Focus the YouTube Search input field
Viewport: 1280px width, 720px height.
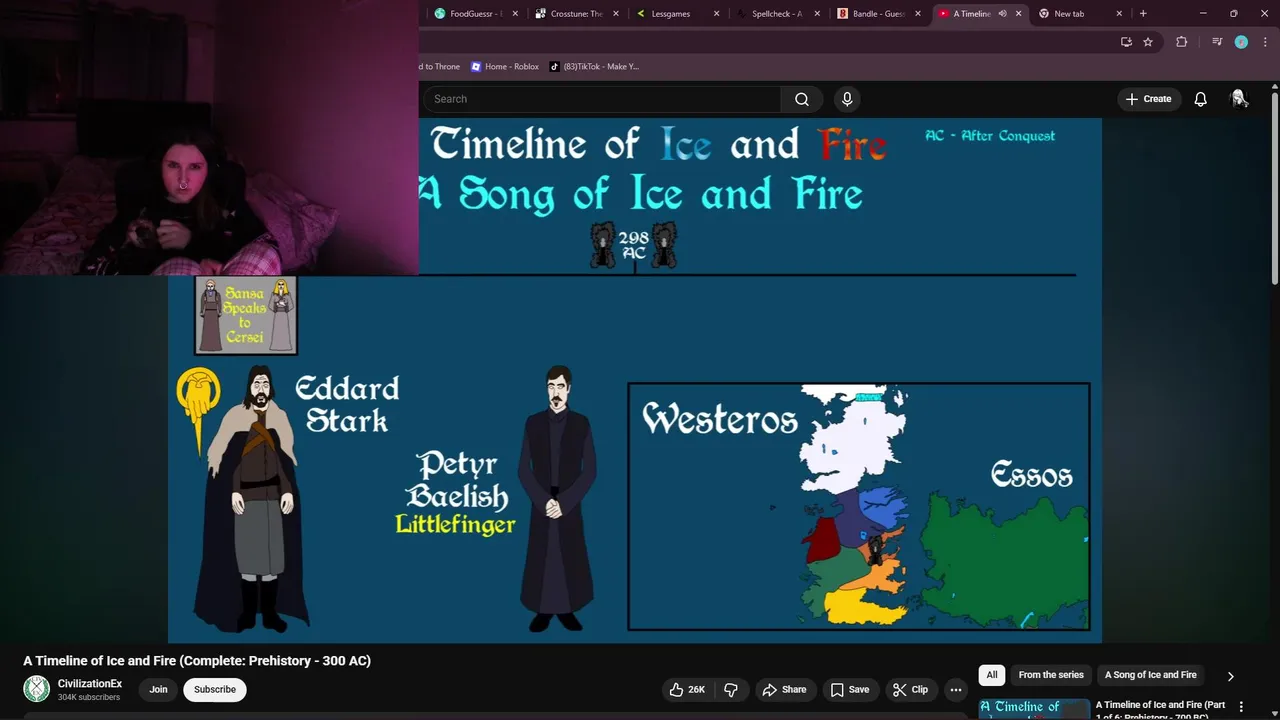(x=602, y=99)
